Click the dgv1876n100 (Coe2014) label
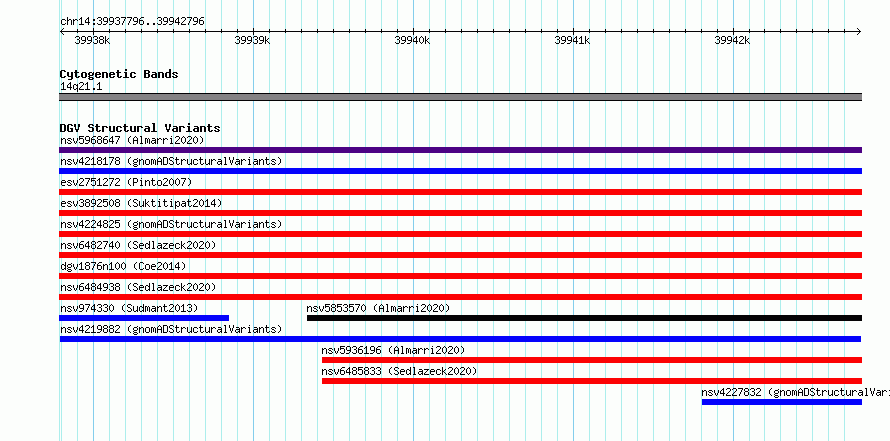This screenshot has width=890, height=441. click(x=123, y=266)
